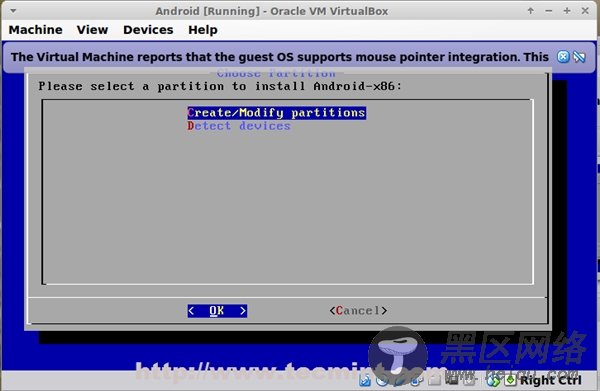
Task: Open the View menu
Action: [x=92, y=29]
